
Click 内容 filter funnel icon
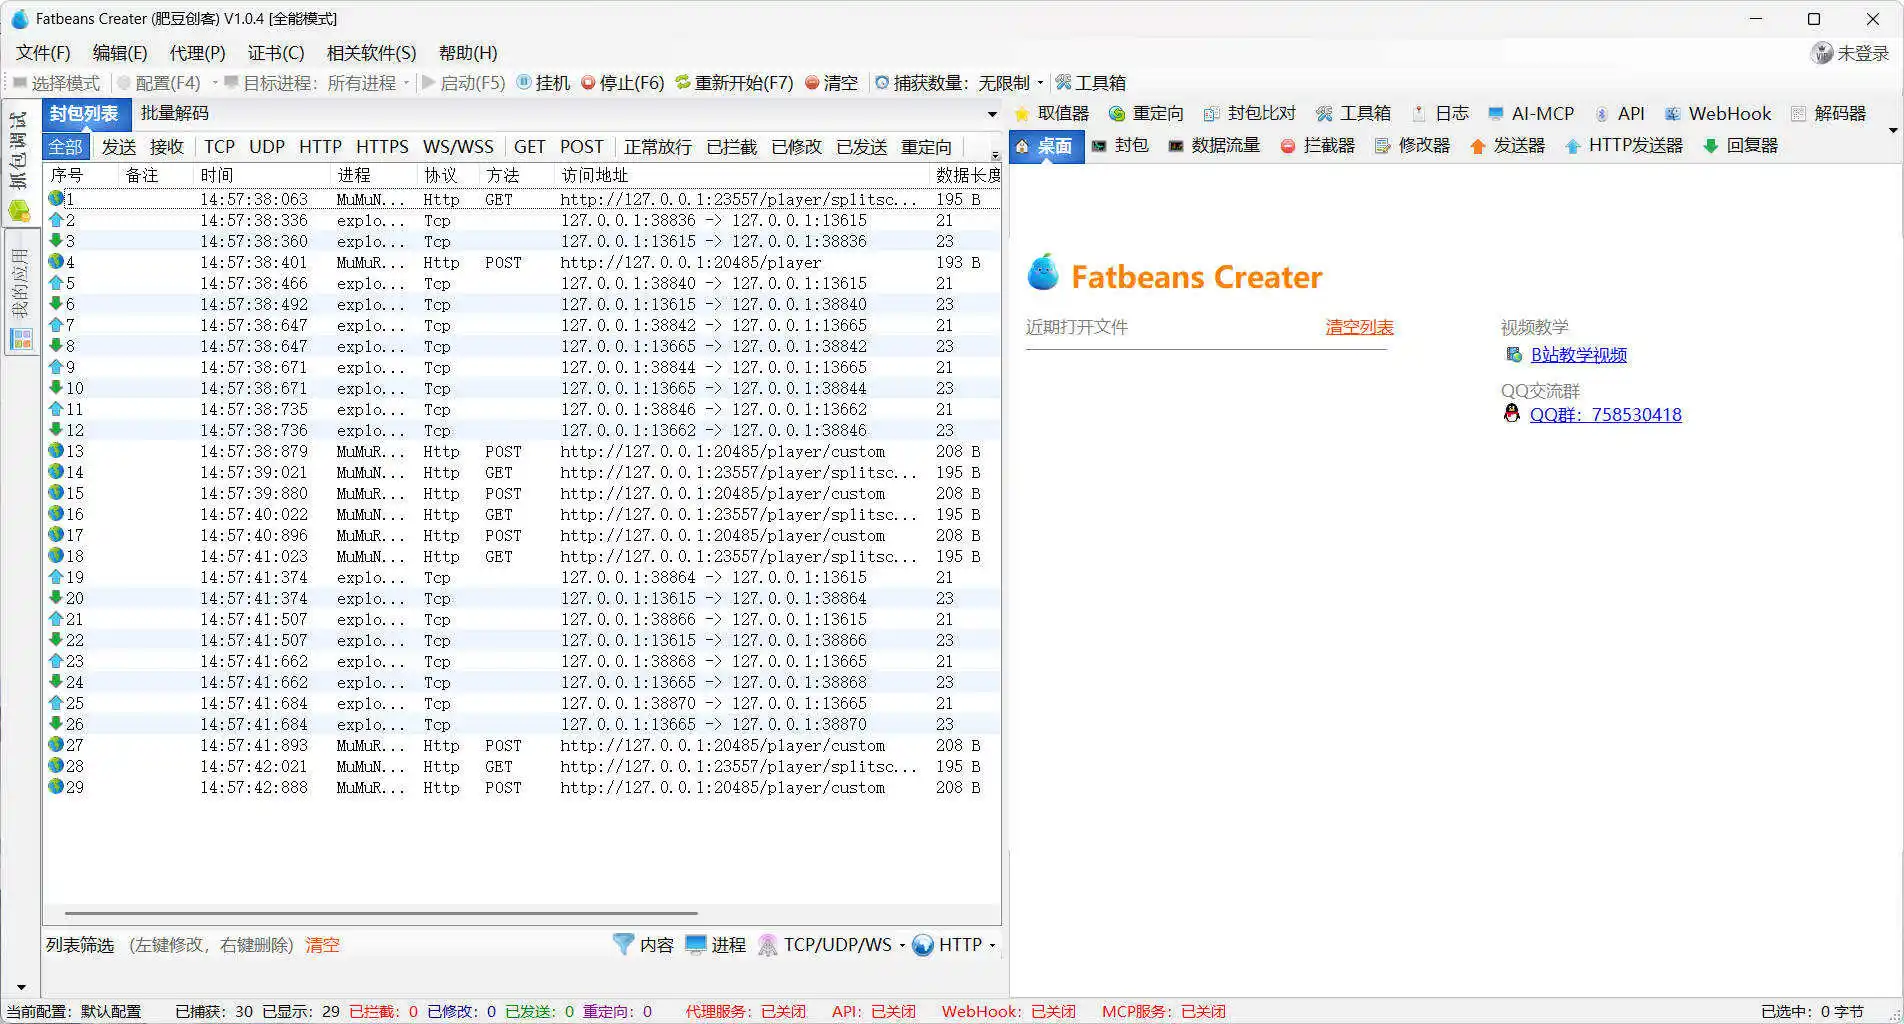point(623,944)
